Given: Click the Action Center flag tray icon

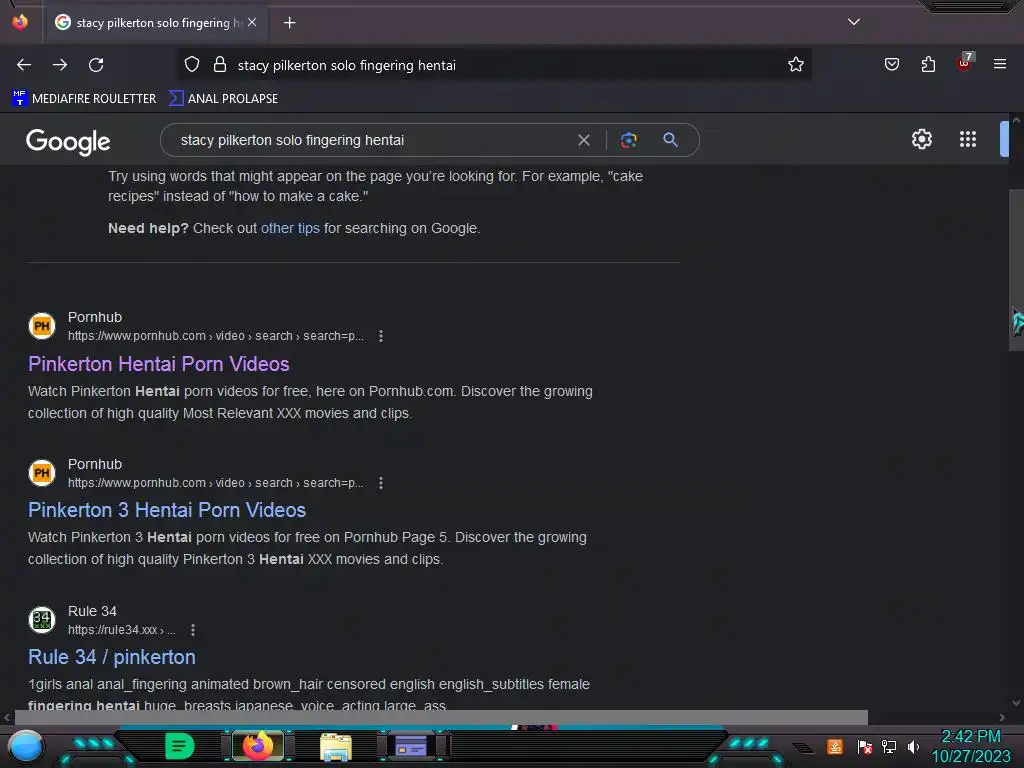Looking at the screenshot, I should [x=864, y=746].
